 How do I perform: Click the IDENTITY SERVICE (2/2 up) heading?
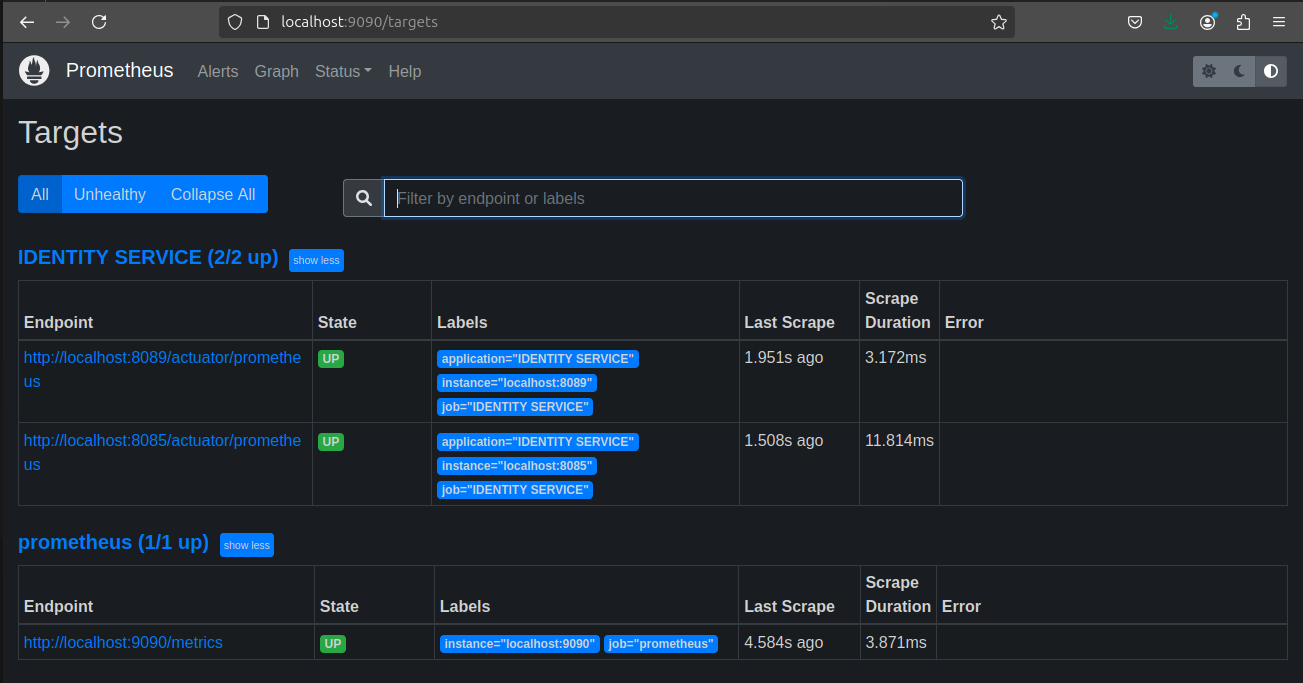coord(148,257)
